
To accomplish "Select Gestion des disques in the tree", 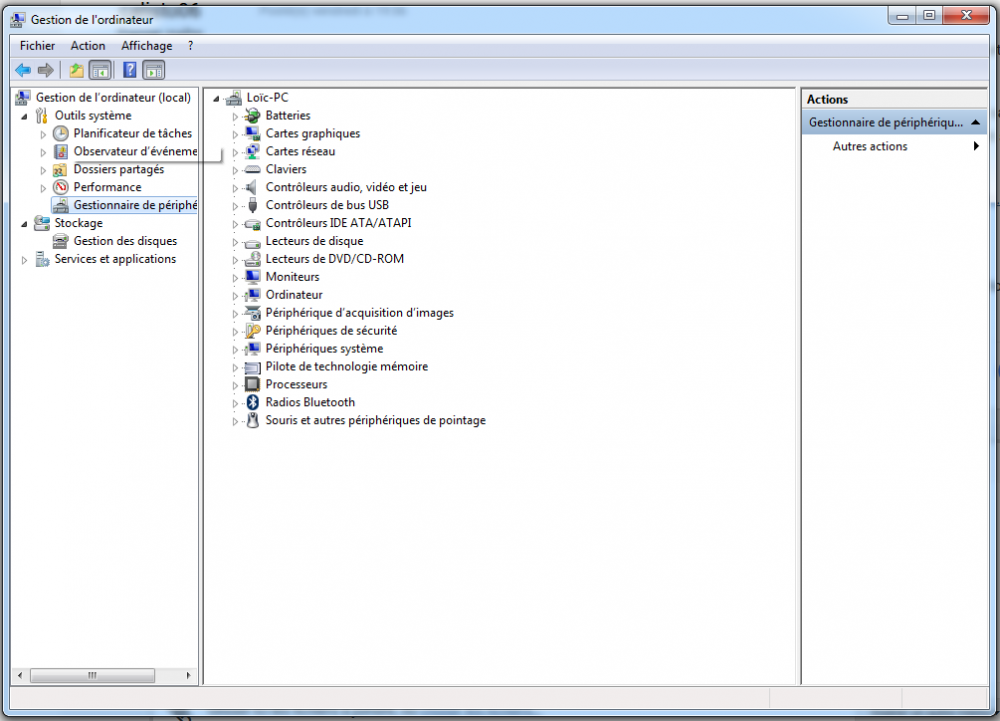I will click(x=125, y=241).
